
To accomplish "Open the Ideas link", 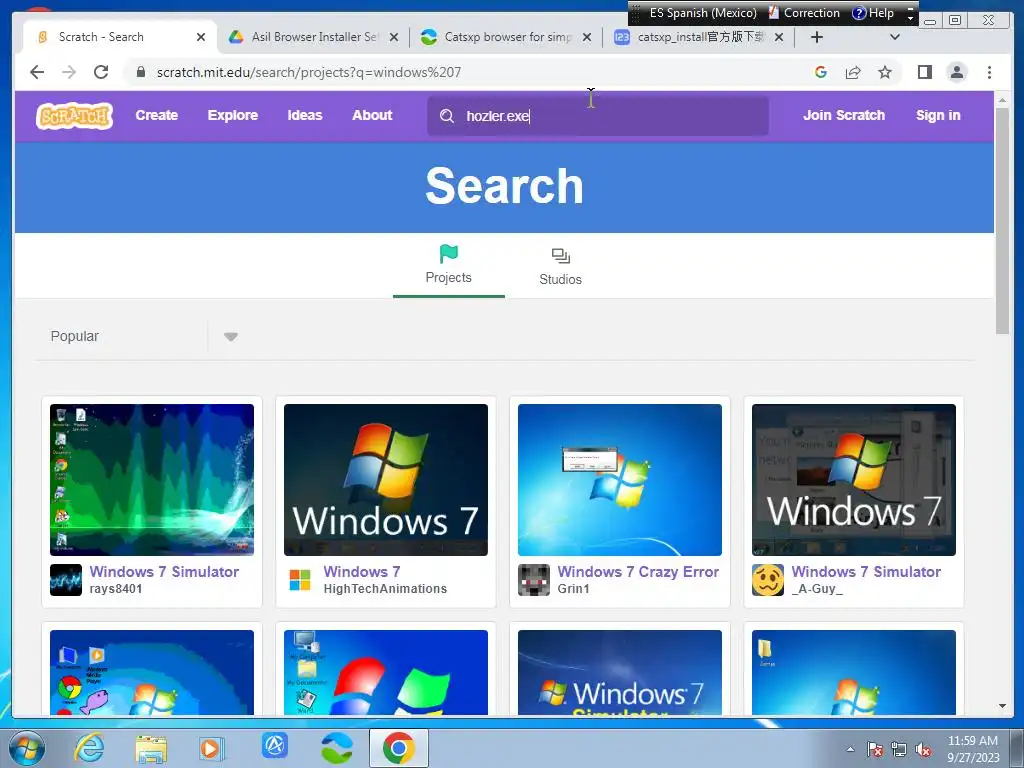I will tap(305, 116).
